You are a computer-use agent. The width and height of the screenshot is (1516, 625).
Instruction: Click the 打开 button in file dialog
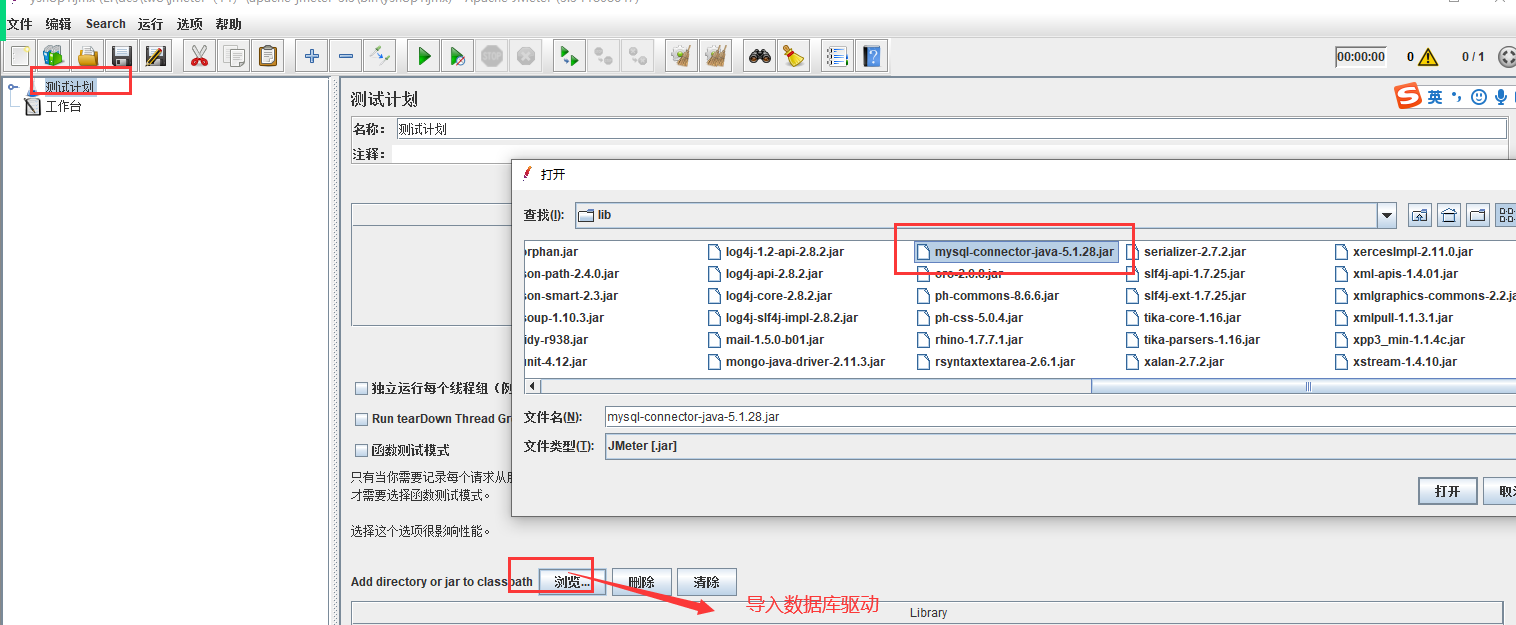pyautogui.click(x=1448, y=491)
